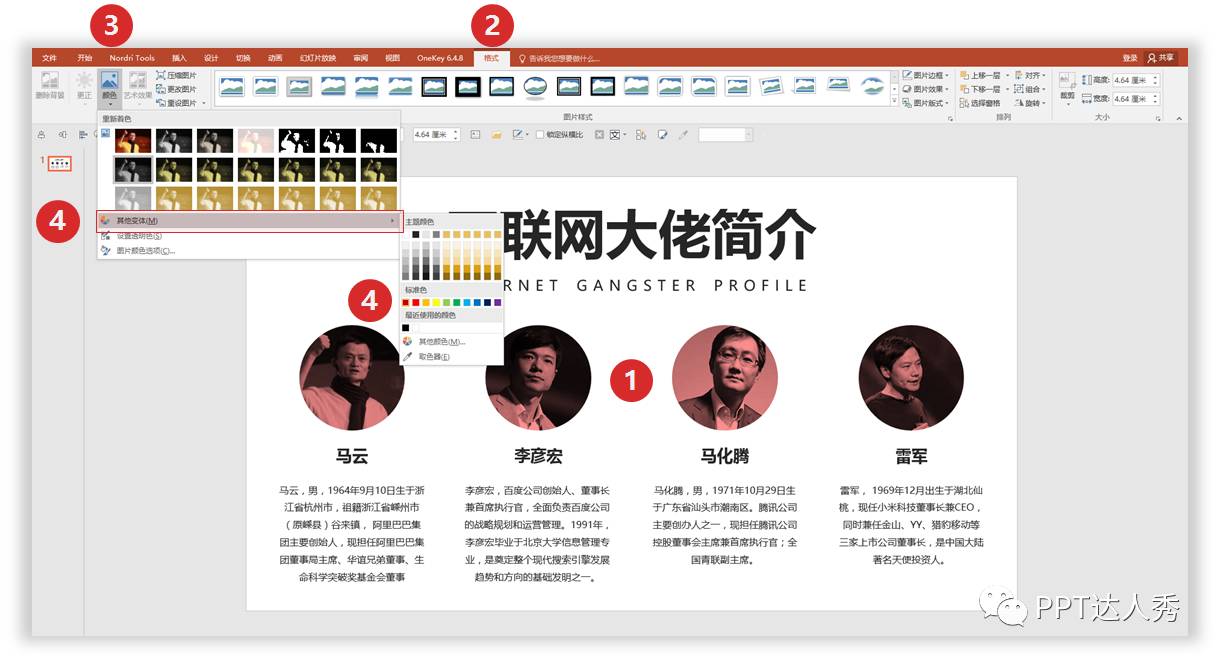Open the Rotate (旋转) dropdown

coord(1029,103)
